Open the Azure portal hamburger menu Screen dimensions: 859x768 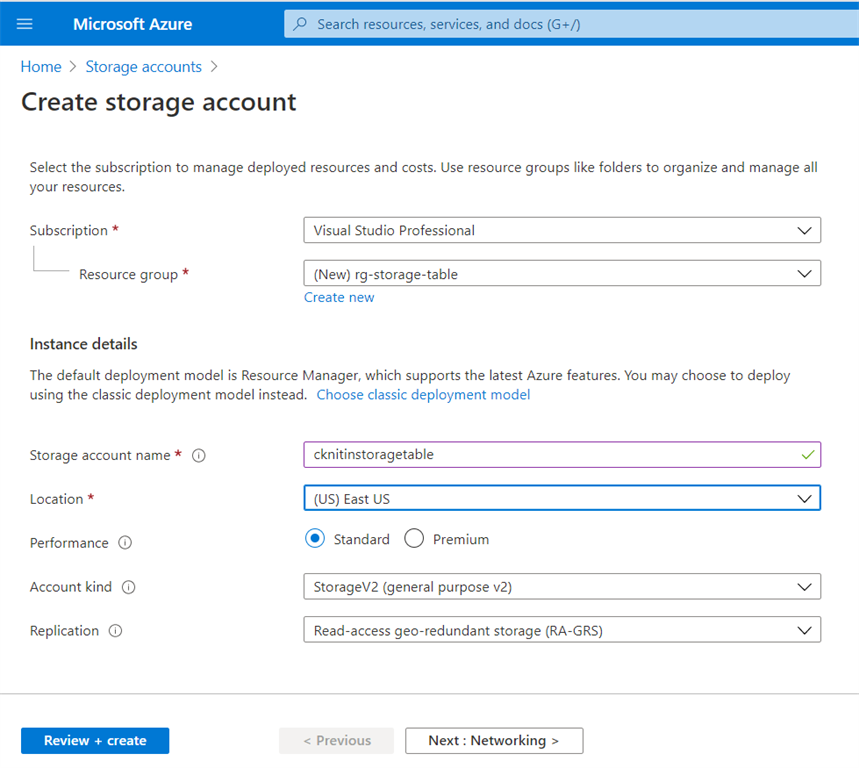[24, 24]
